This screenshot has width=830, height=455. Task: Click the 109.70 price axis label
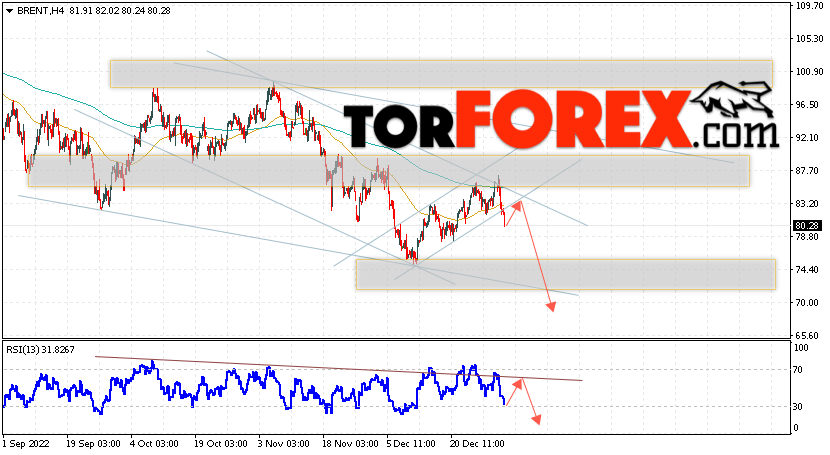tap(809, 6)
